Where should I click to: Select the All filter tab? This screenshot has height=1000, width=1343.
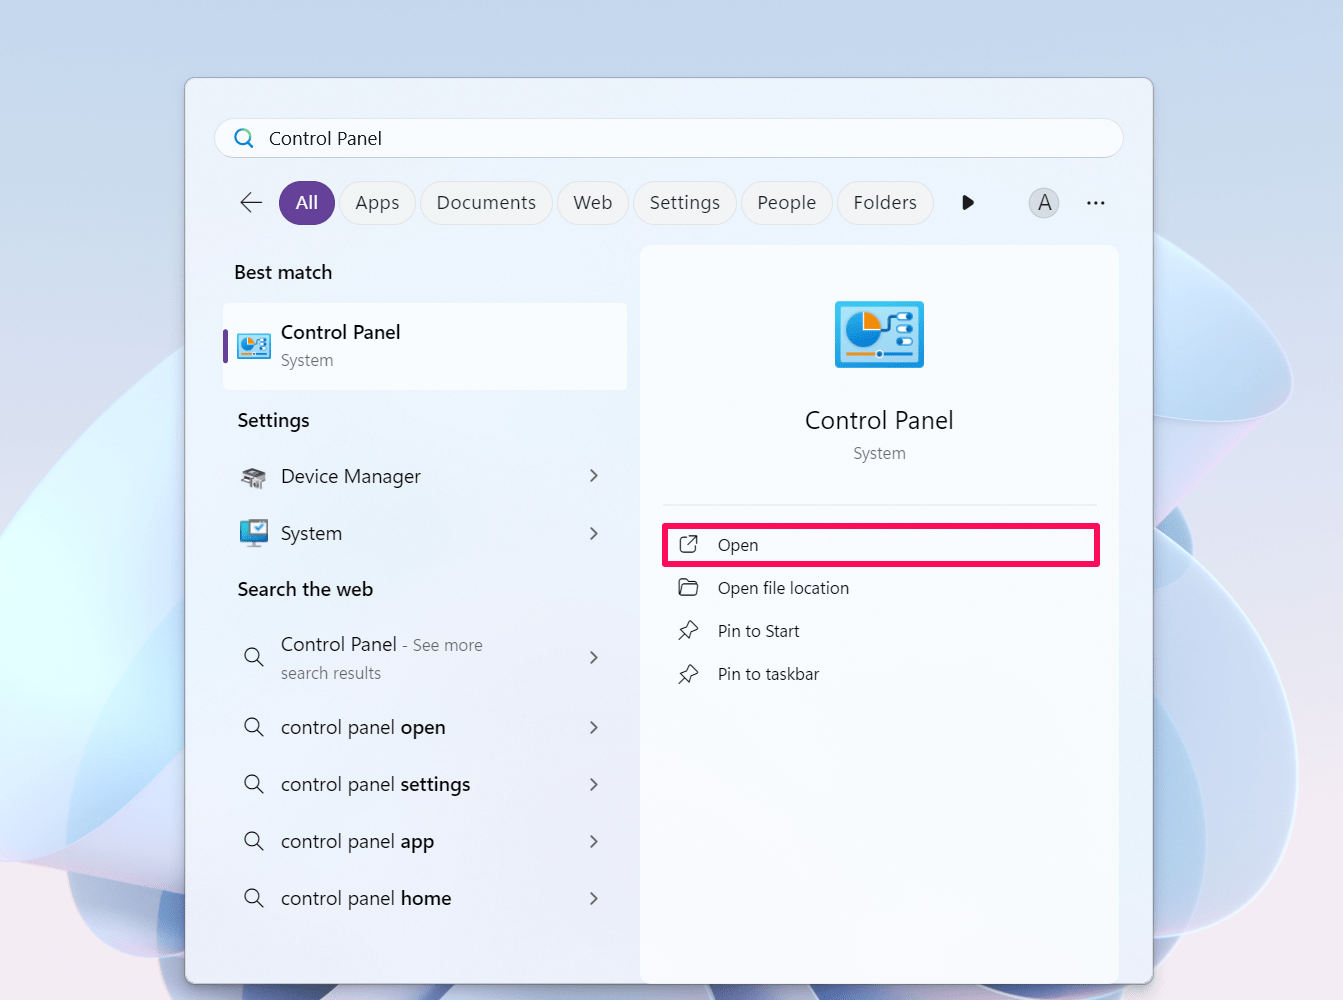(x=307, y=203)
